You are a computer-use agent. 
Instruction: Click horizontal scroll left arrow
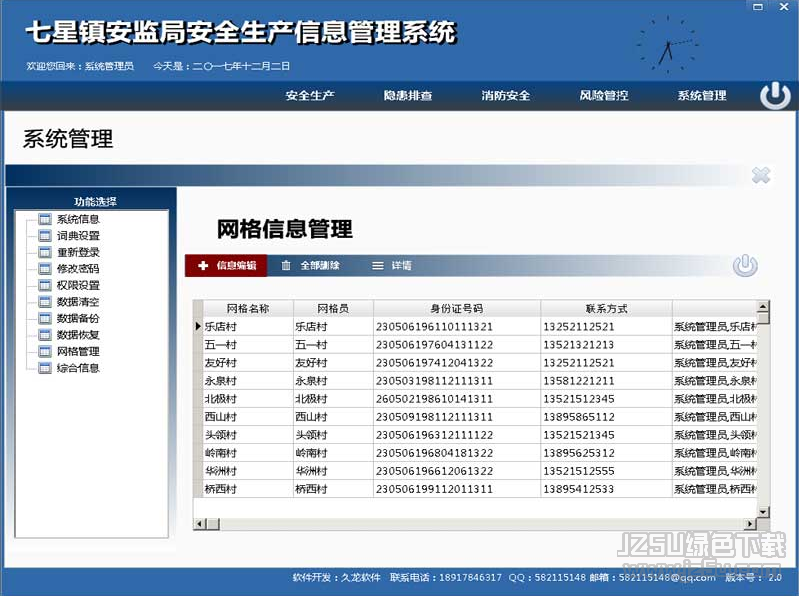tap(200, 524)
